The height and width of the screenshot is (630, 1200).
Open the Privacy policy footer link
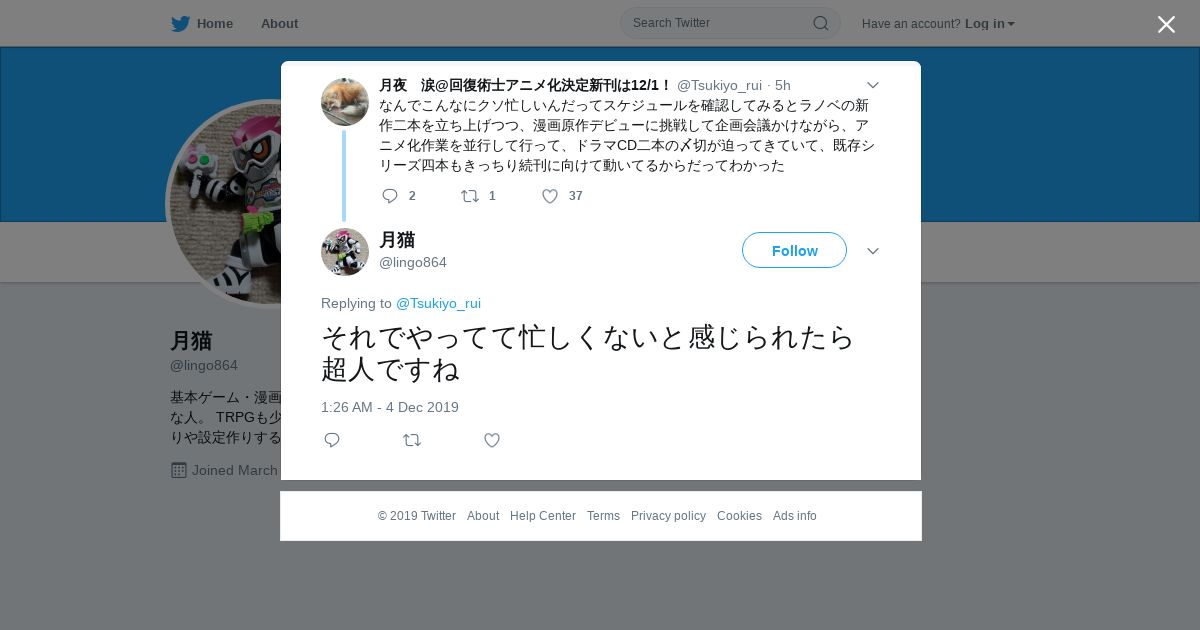click(668, 516)
